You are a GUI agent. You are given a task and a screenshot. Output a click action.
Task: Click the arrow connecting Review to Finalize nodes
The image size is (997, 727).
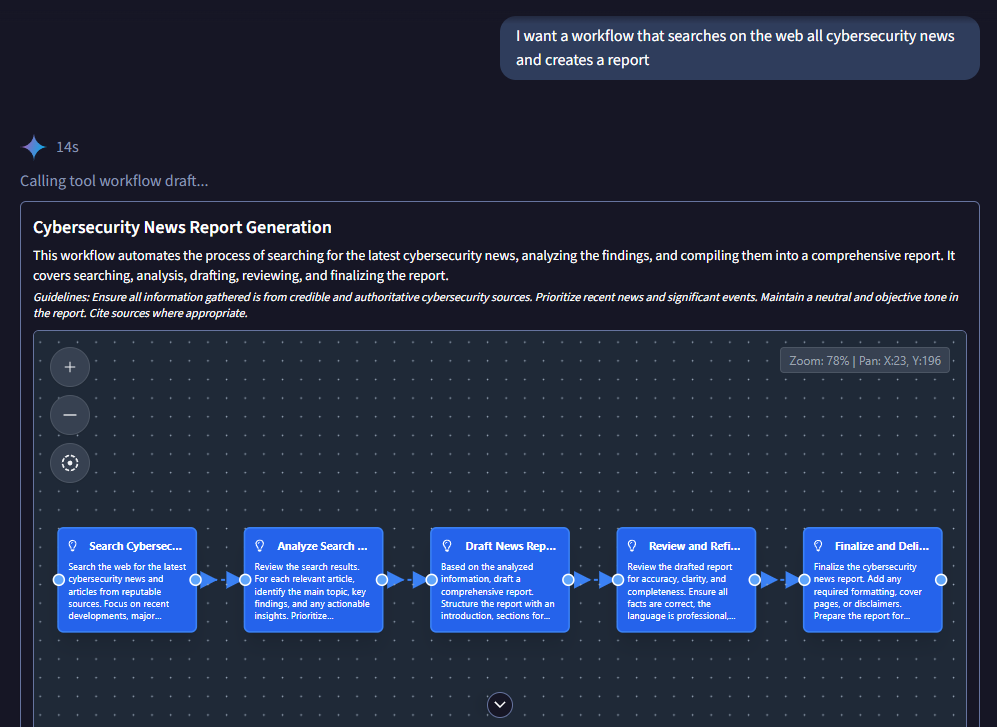click(x=783, y=580)
